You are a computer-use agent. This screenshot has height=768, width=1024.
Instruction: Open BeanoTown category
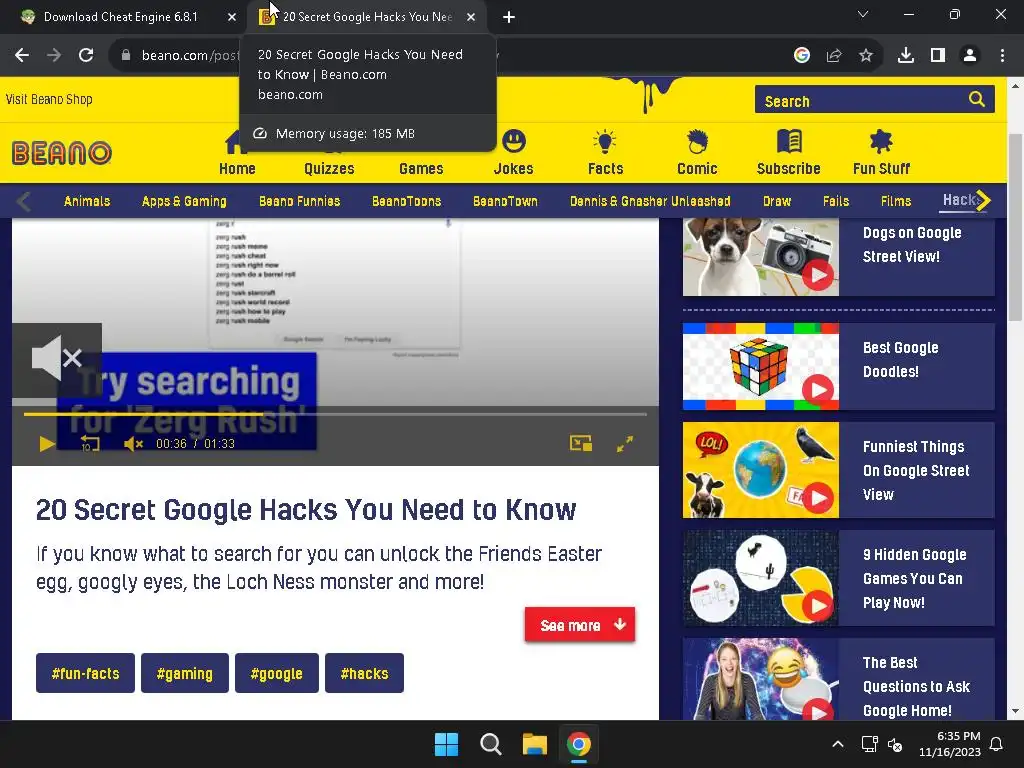click(x=505, y=201)
